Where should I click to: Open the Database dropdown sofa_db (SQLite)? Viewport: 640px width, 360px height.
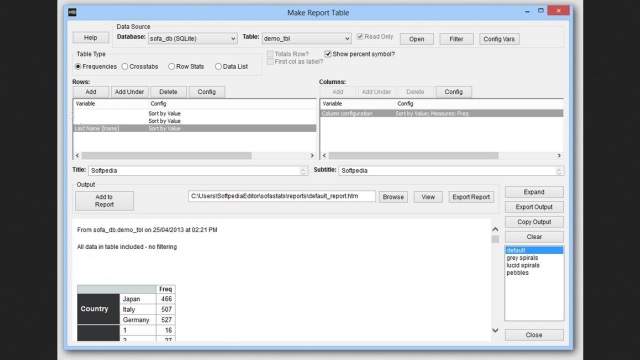click(x=193, y=38)
